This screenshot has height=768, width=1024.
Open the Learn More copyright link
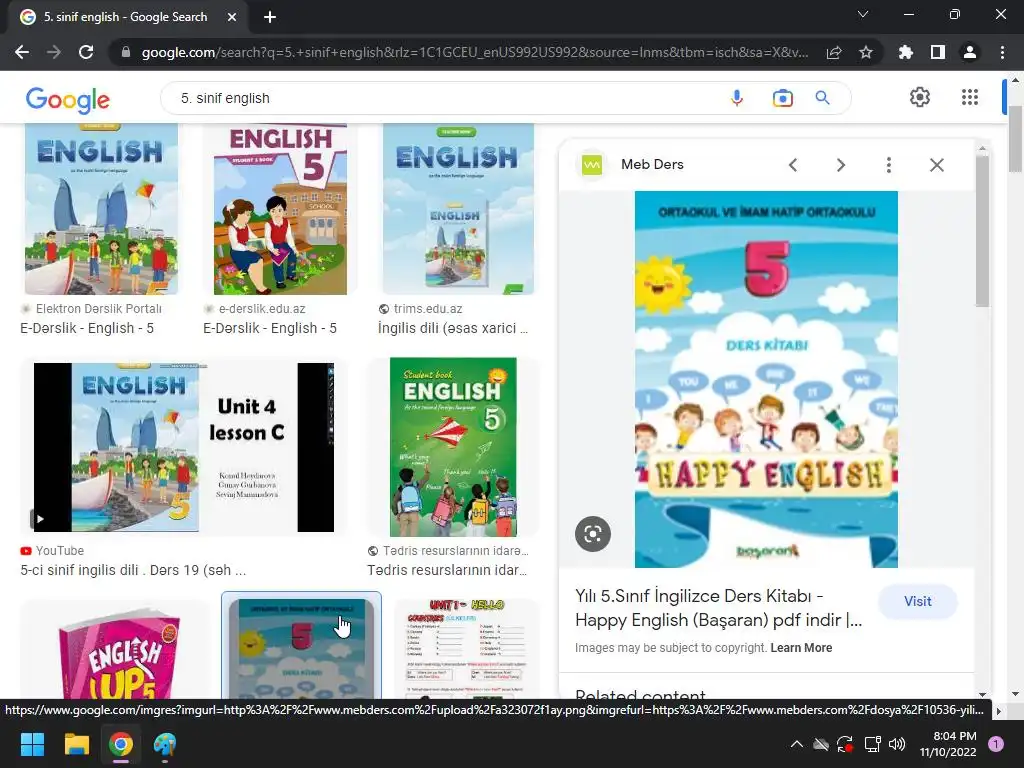[801, 648]
